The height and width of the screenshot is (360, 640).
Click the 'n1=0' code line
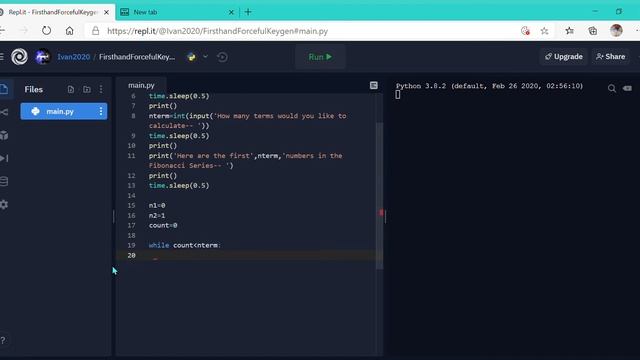(157, 205)
